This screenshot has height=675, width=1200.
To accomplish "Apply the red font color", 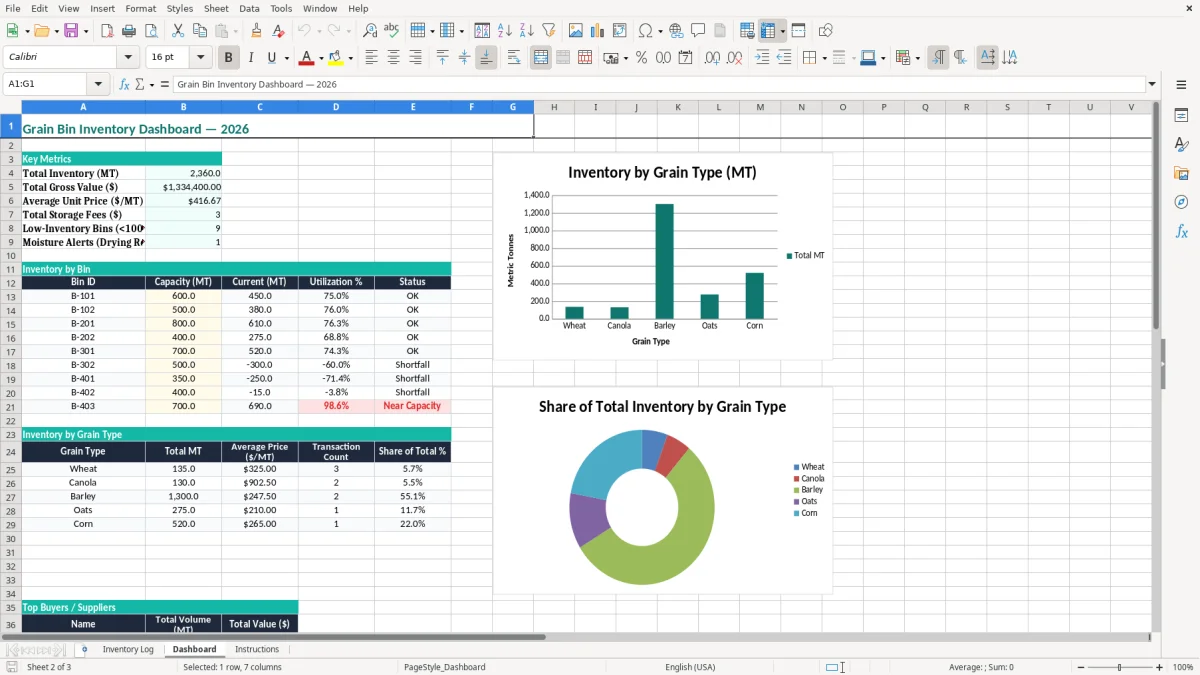I will click(307, 58).
